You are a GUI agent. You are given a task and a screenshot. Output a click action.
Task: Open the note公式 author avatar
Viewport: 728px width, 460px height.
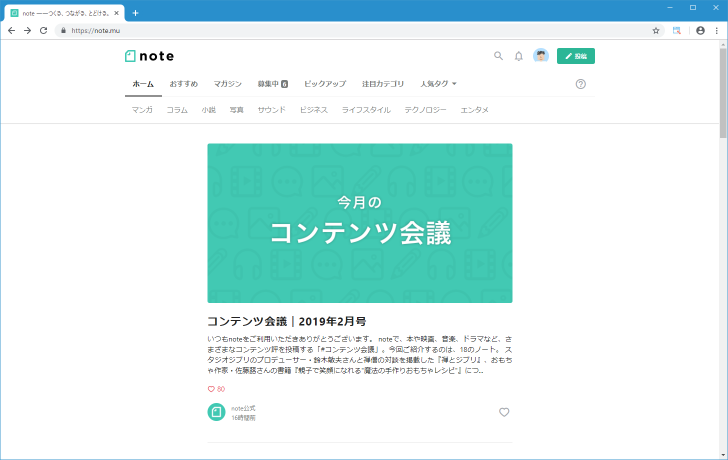[x=216, y=412]
